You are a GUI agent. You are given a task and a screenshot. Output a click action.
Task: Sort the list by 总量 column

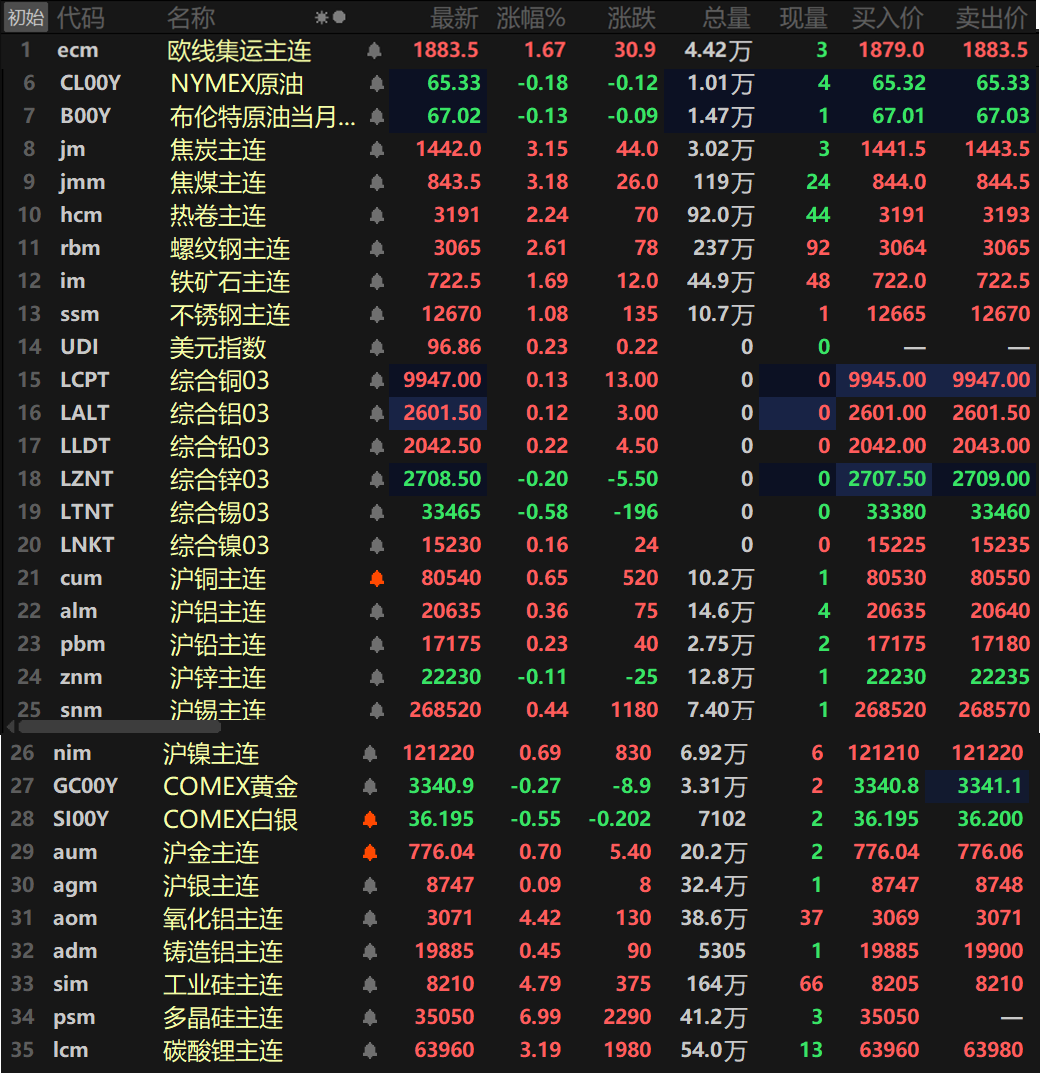point(726,17)
